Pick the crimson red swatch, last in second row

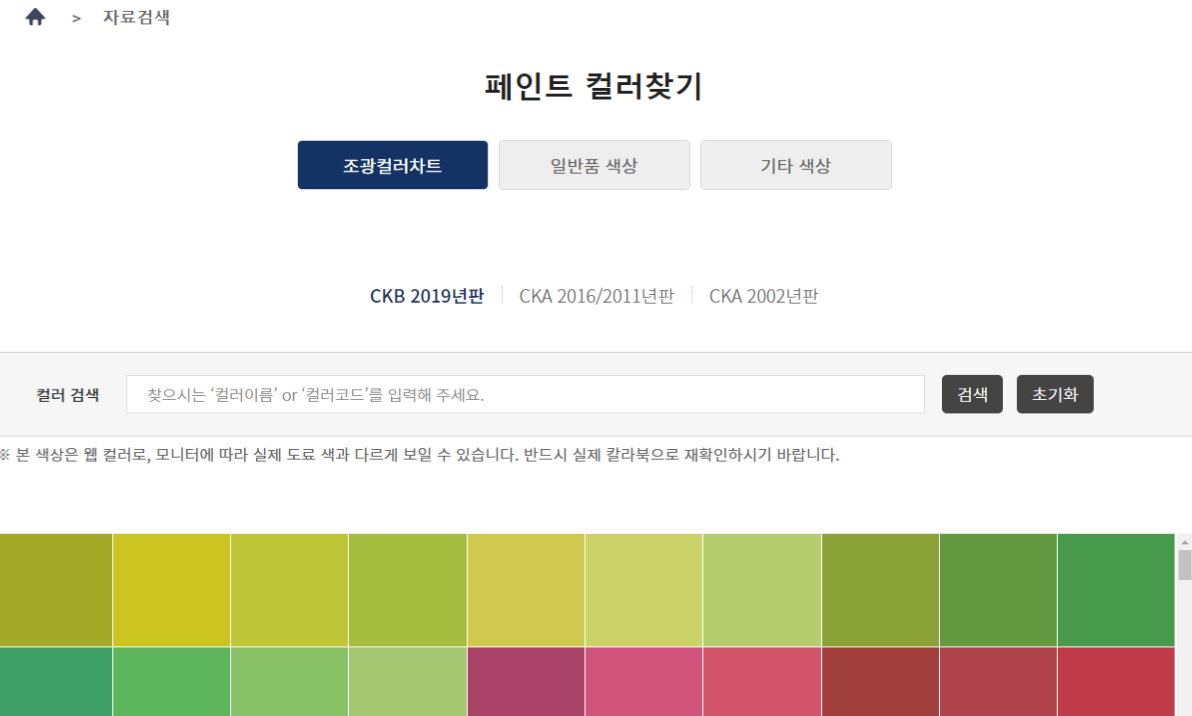[x=1116, y=682]
